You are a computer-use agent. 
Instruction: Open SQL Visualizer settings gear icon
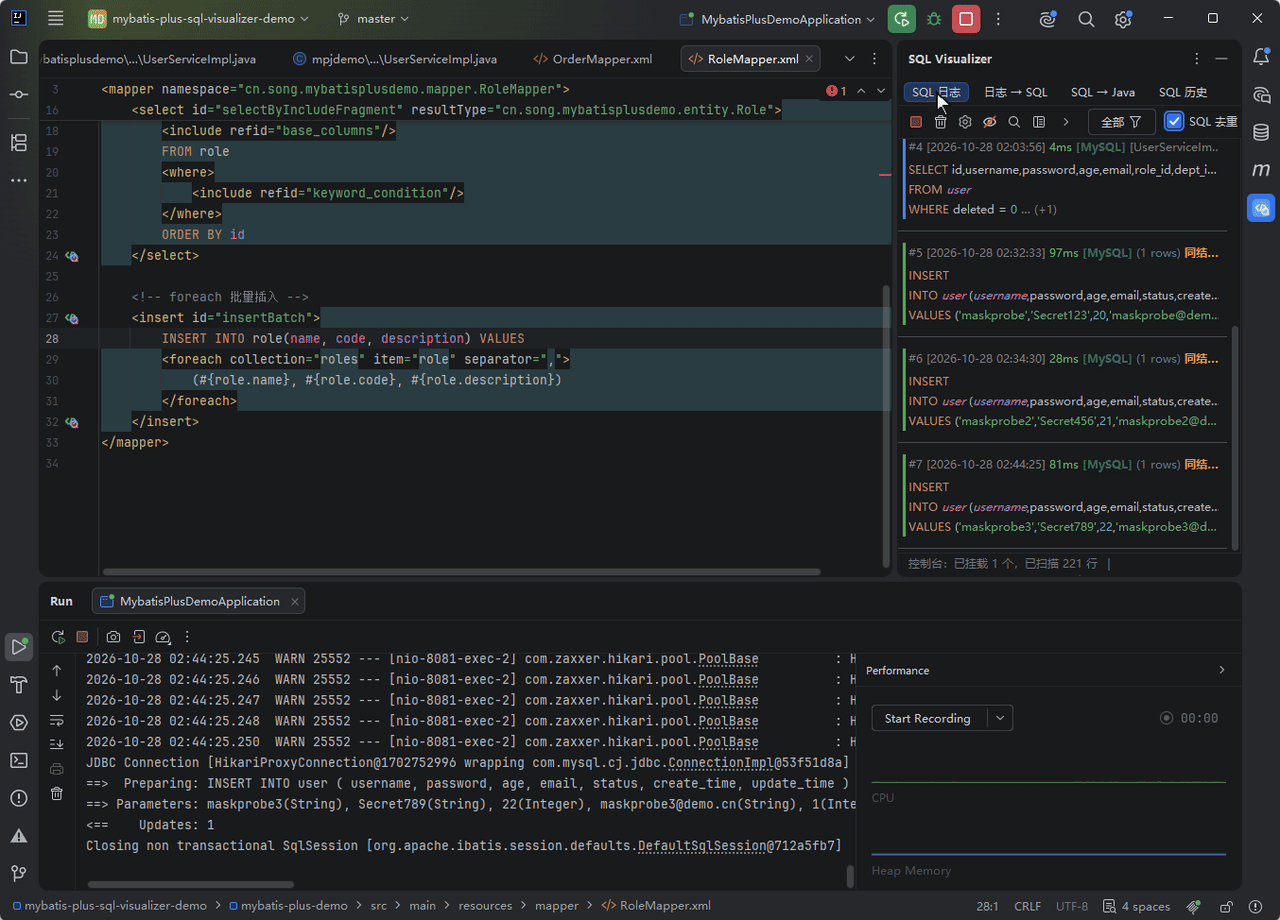(x=965, y=122)
